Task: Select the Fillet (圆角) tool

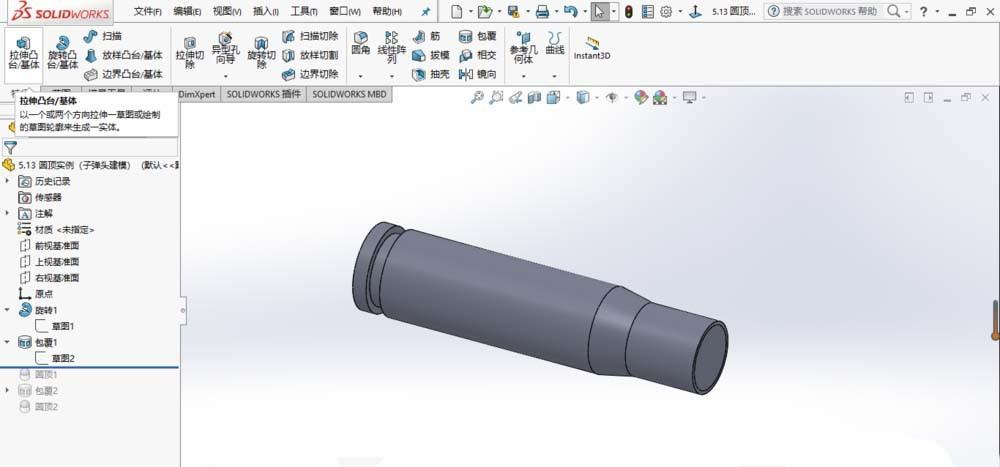Action: coord(361,43)
